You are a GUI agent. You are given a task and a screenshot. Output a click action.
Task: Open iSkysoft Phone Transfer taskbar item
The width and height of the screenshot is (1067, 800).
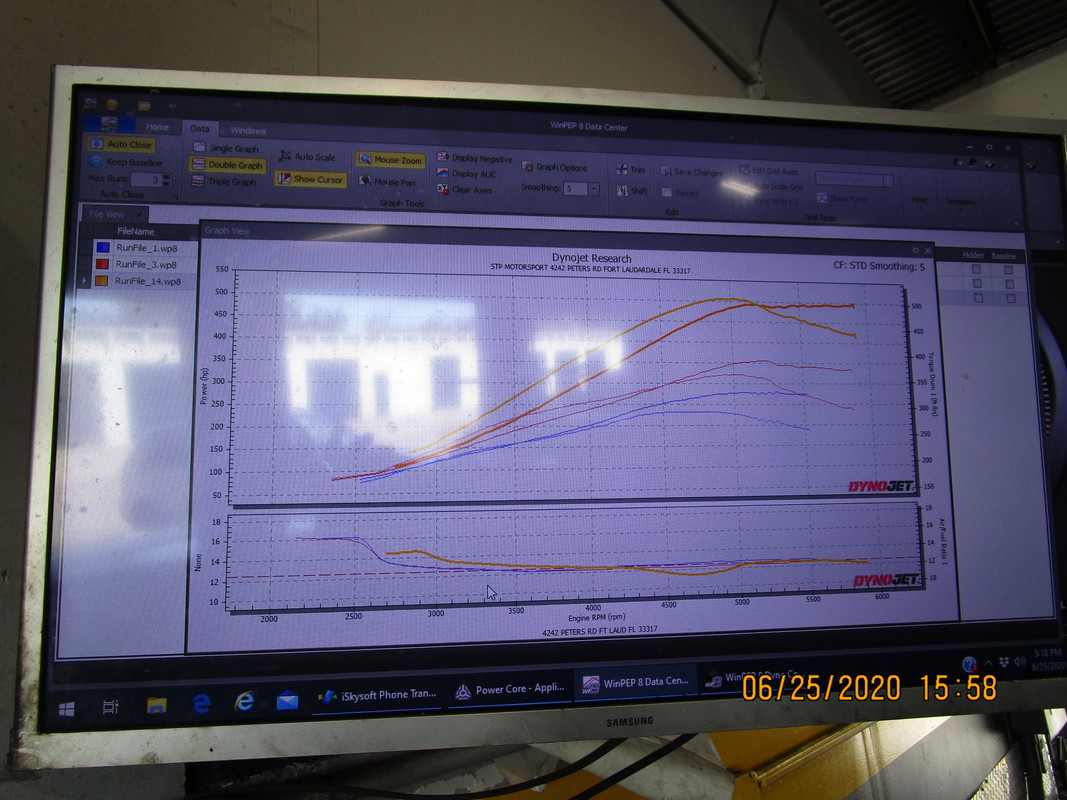[x=377, y=695]
